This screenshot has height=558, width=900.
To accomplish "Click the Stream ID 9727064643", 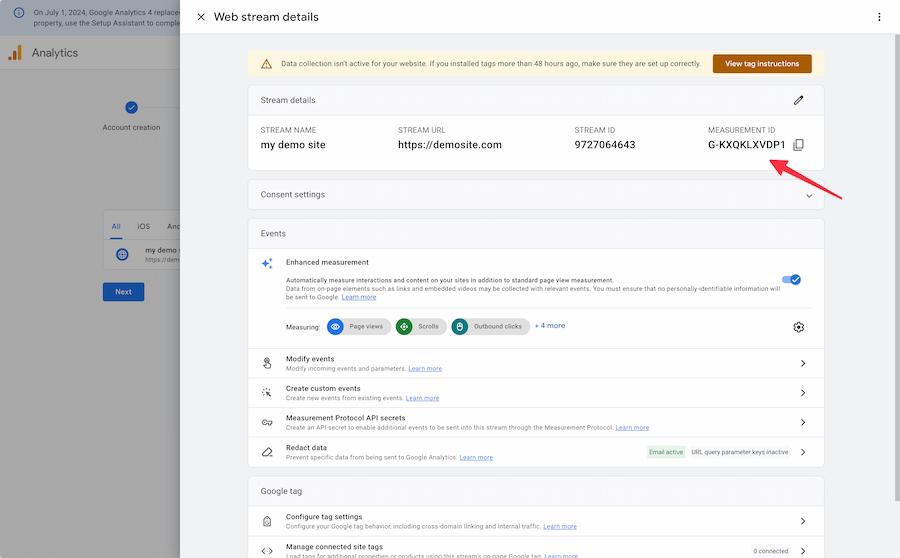I will pos(604,145).
